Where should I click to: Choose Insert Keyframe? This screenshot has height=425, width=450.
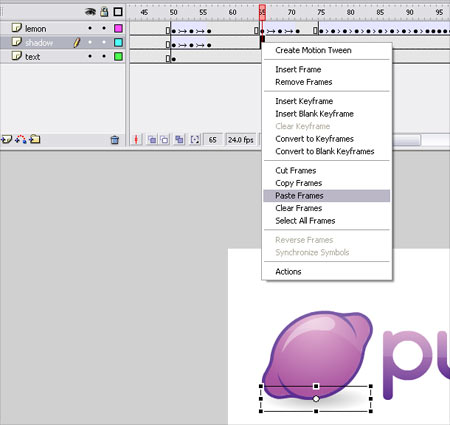[304, 101]
